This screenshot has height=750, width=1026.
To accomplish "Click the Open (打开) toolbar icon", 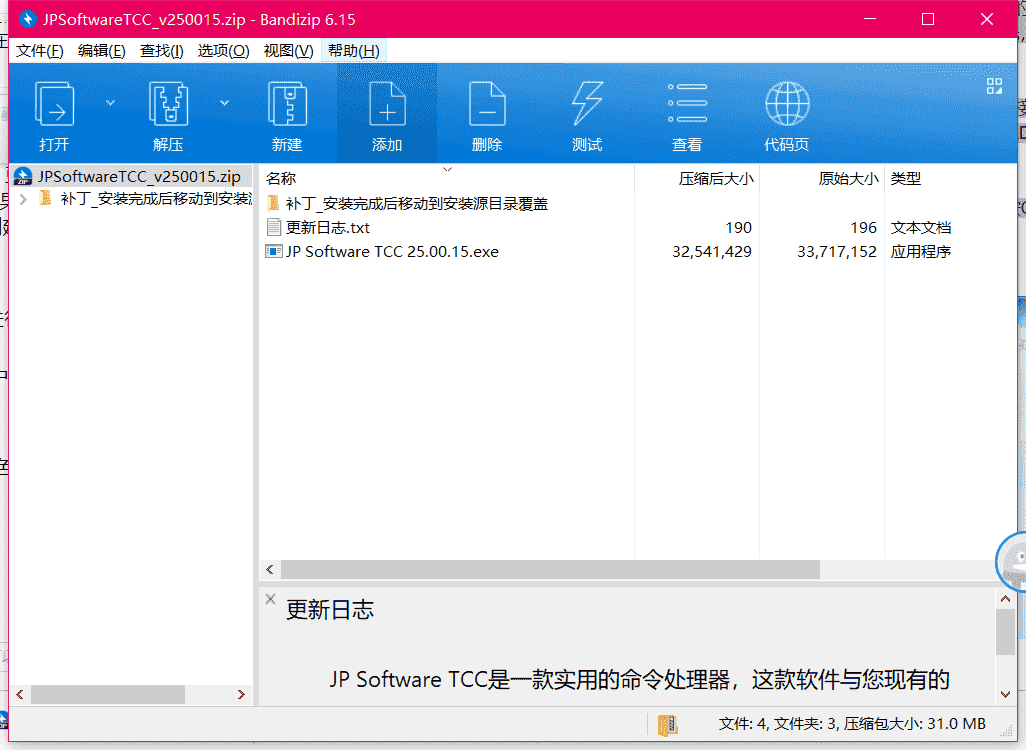I will pyautogui.click(x=54, y=103).
